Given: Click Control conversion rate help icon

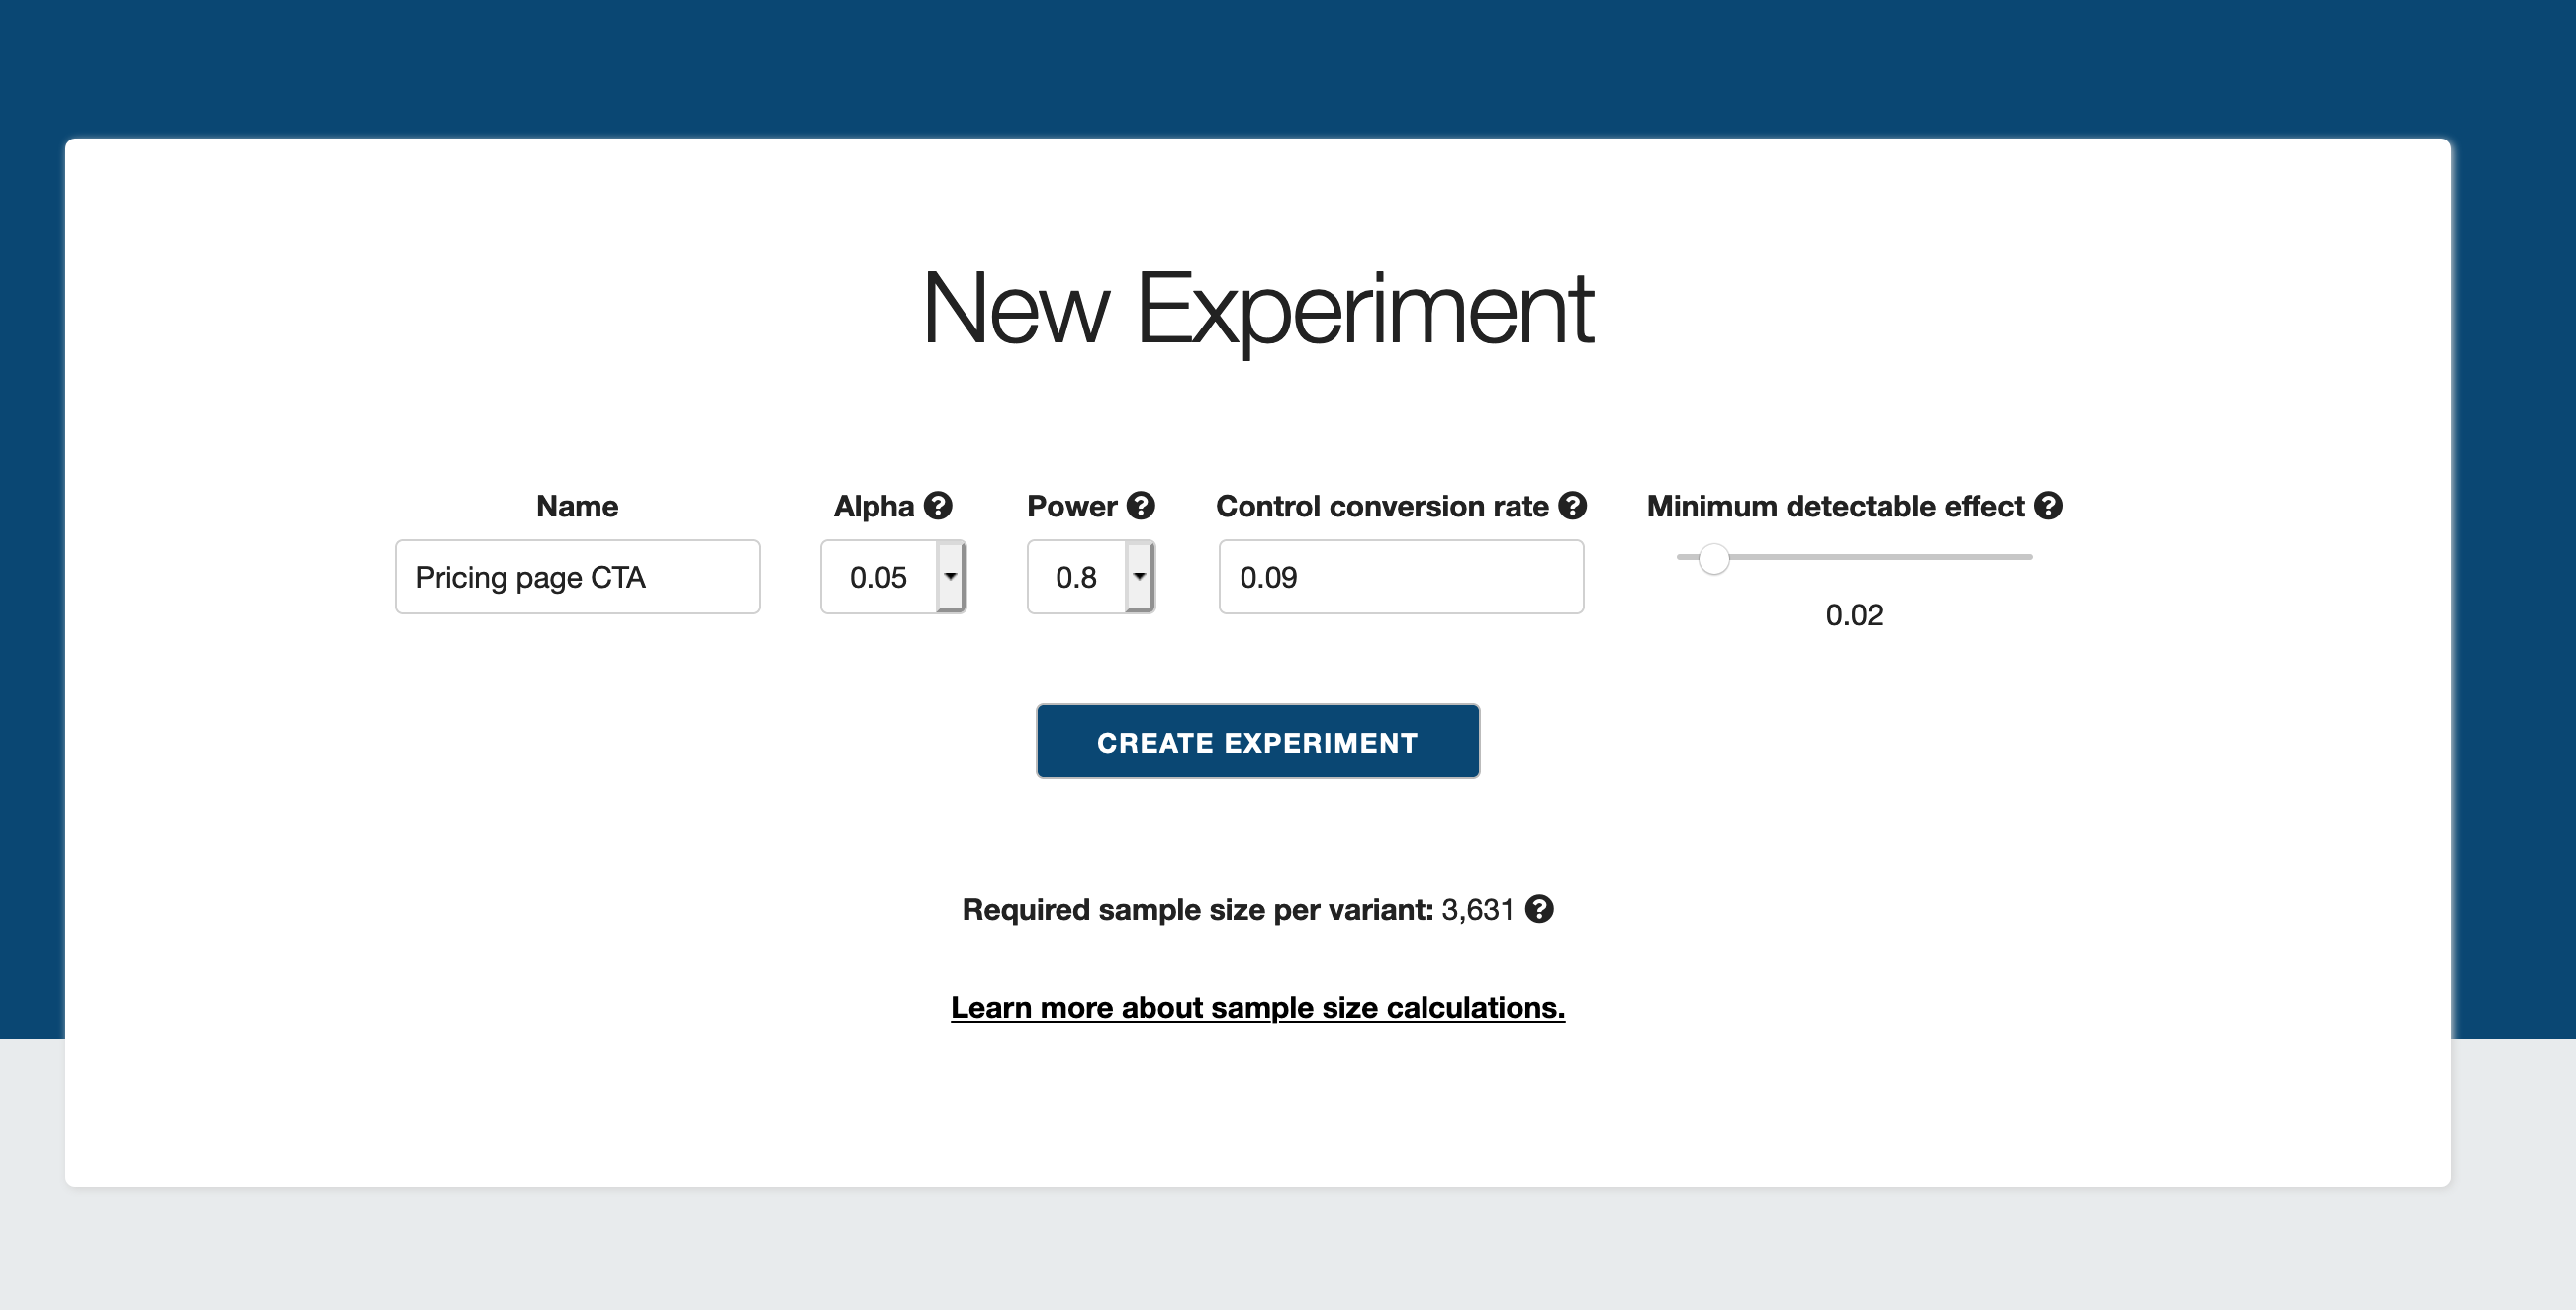Looking at the screenshot, I should tap(1572, 506).
